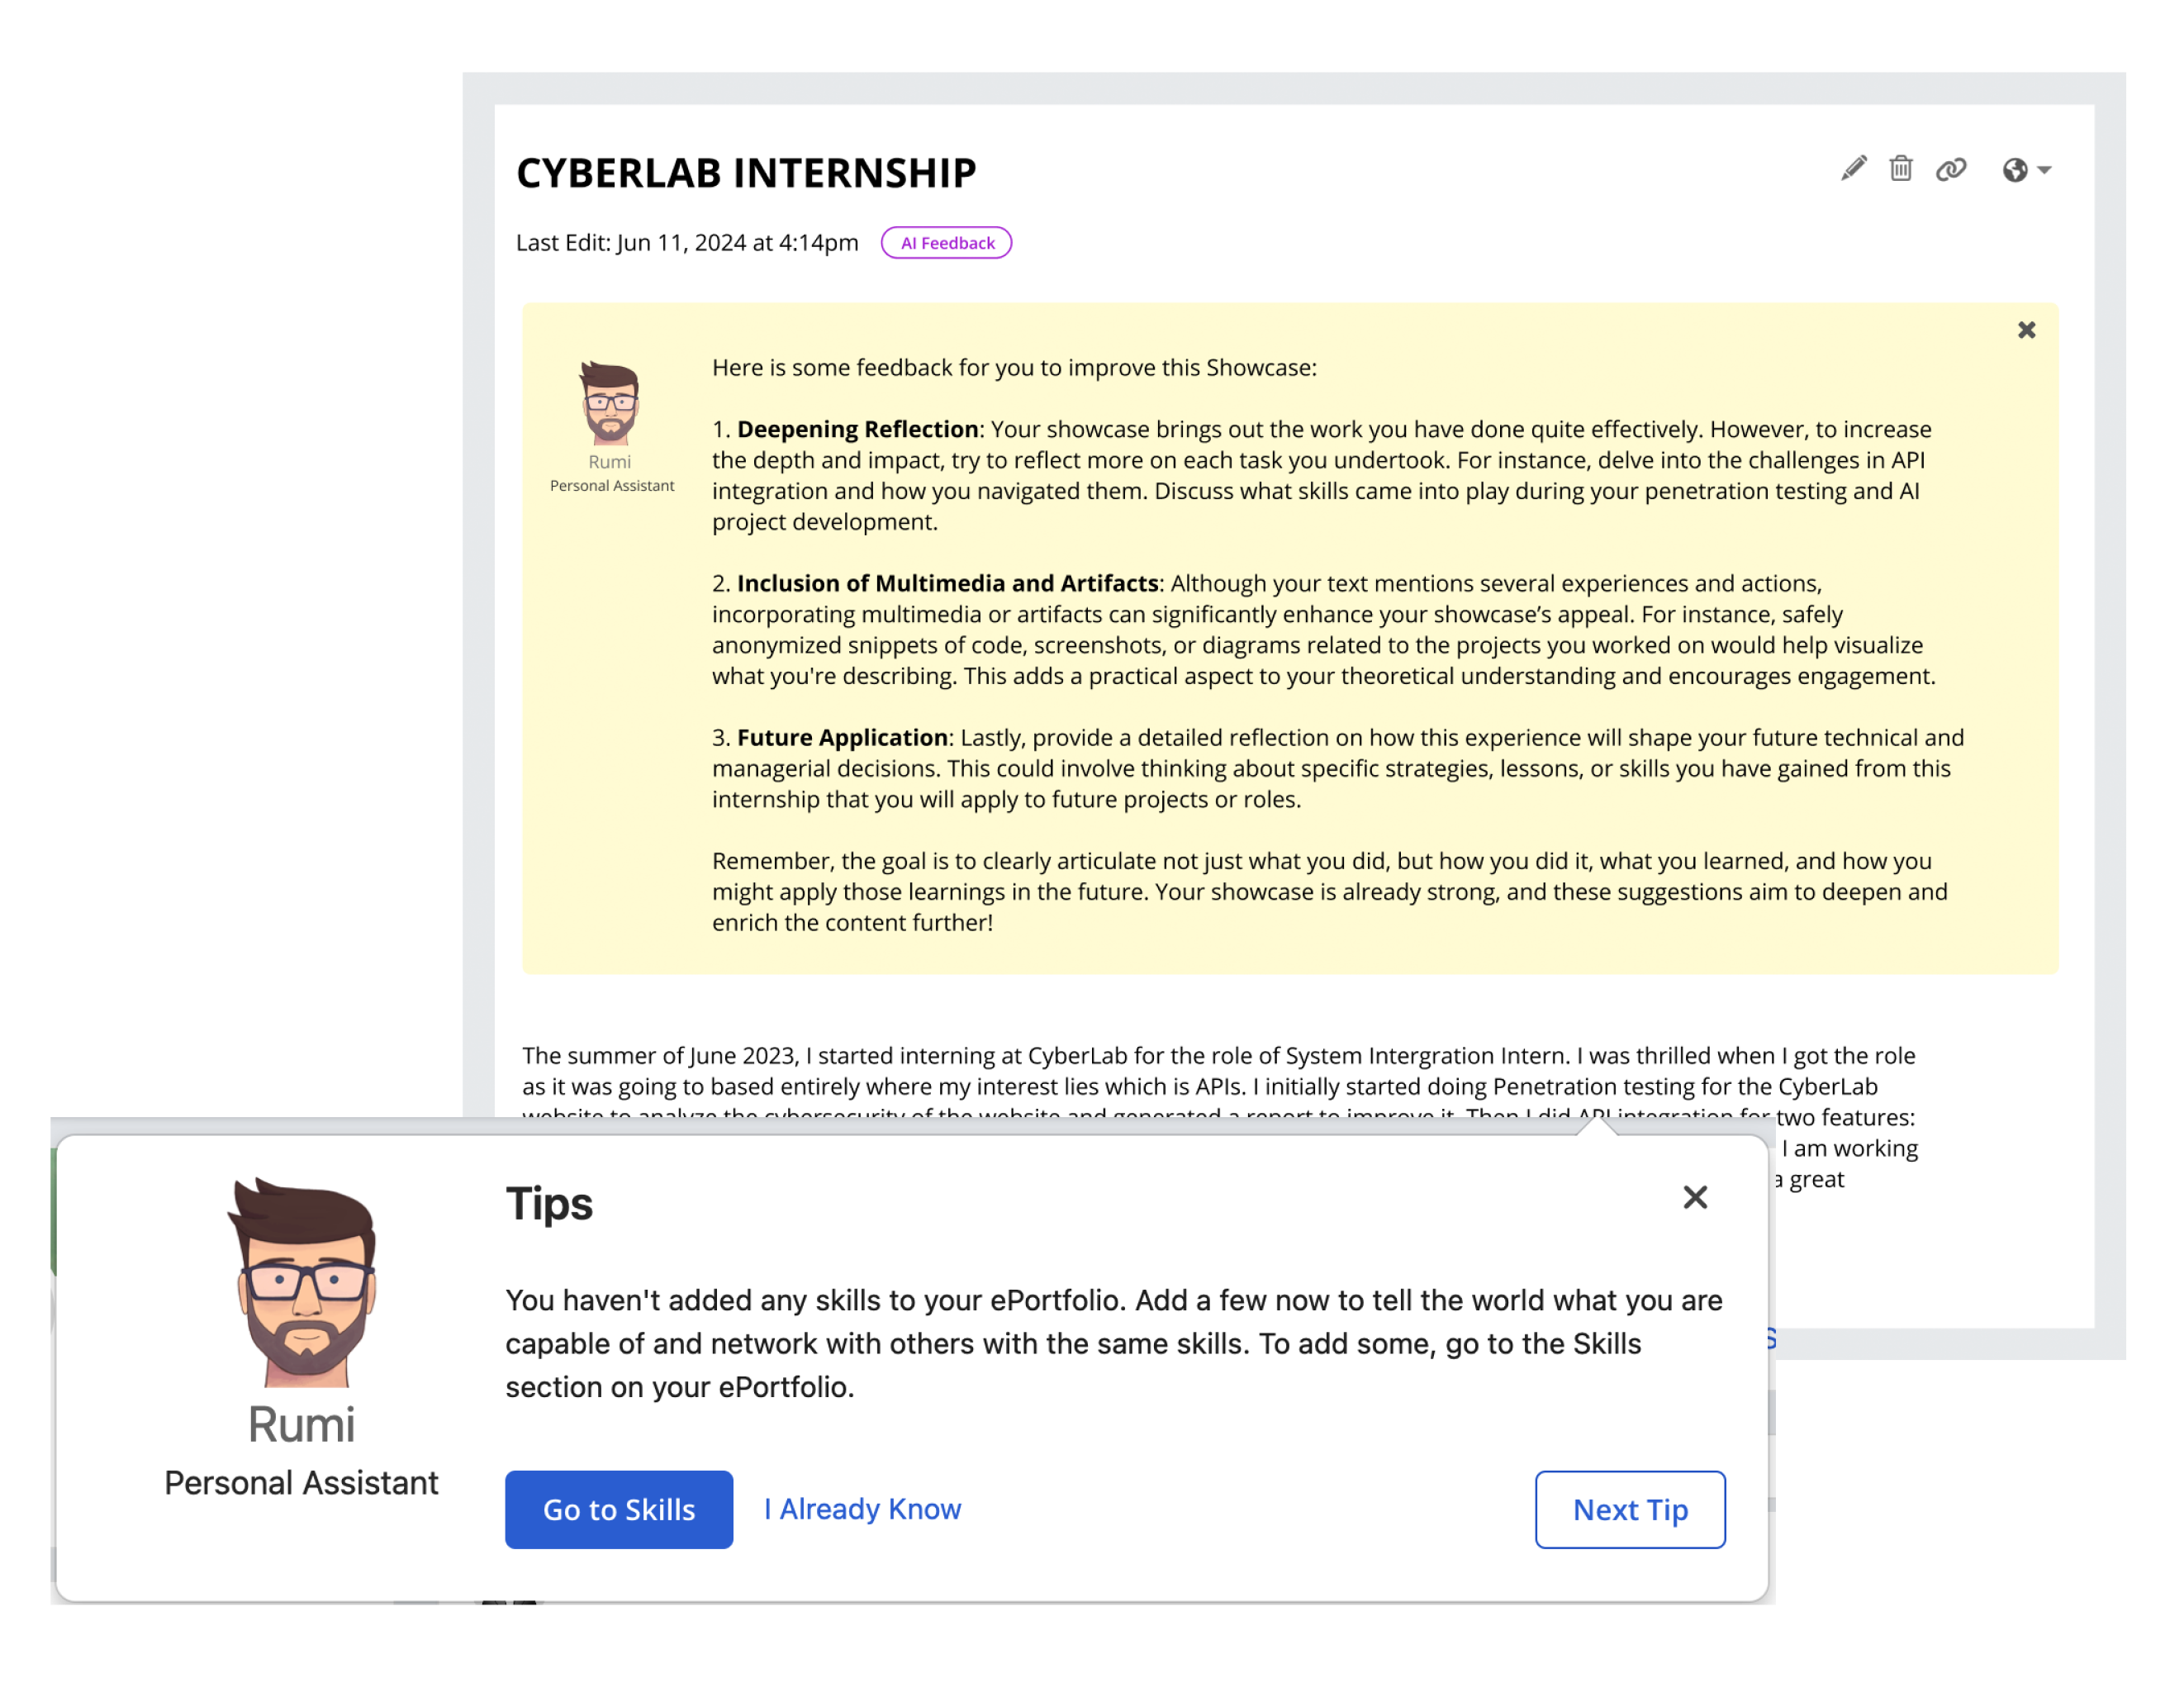Click the I Already Know link
The image size is (2184, 1702).
(x=862, y=1508)
